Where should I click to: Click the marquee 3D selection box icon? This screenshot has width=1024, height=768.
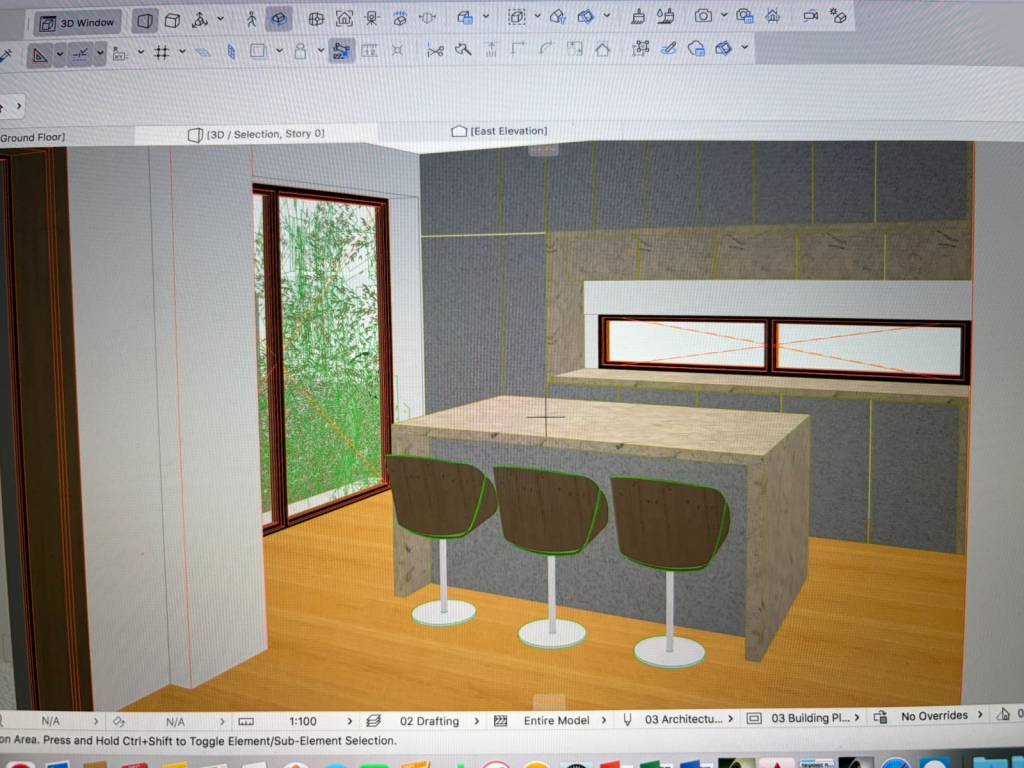pos(516,17)
